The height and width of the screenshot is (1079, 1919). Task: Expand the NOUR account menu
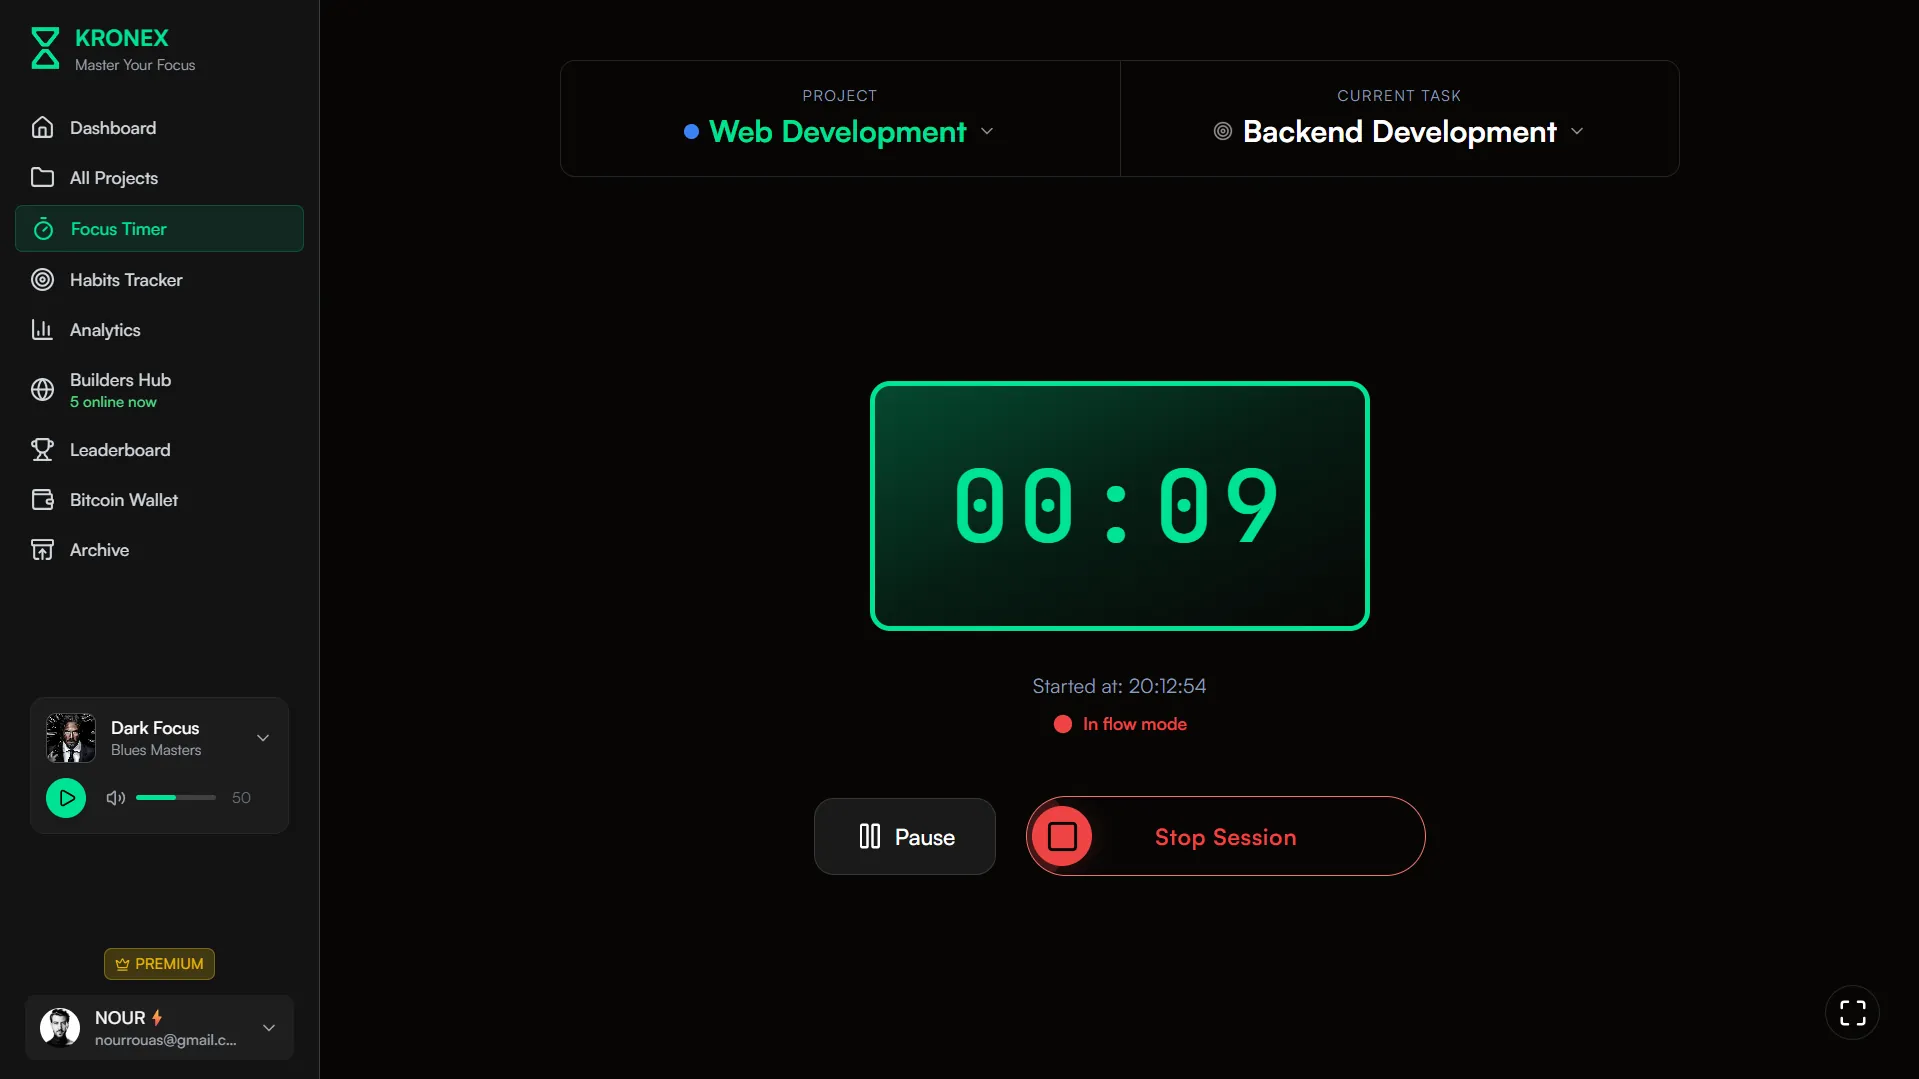coord(269,1028)
